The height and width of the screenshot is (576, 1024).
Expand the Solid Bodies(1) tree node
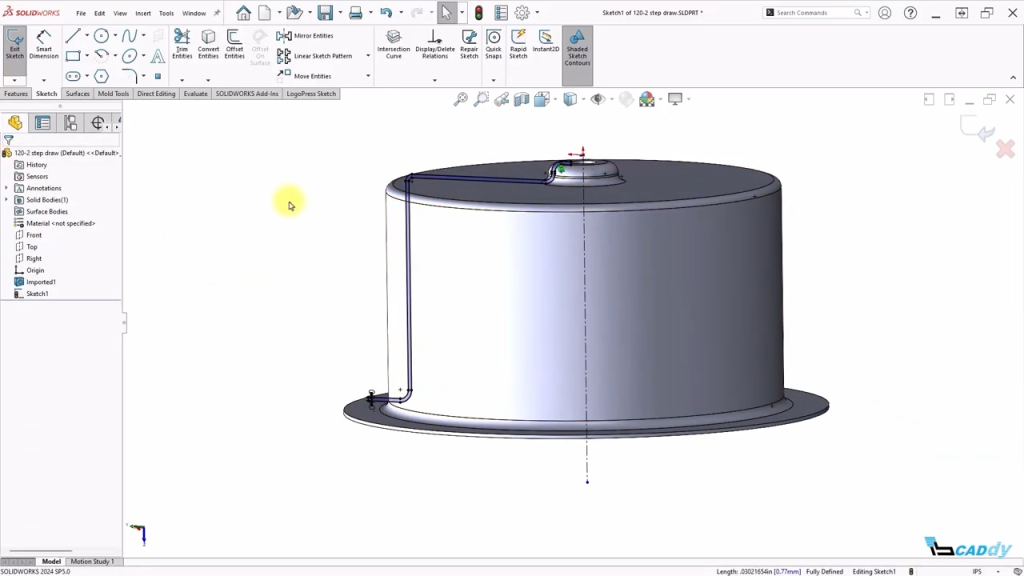(7, 200)
